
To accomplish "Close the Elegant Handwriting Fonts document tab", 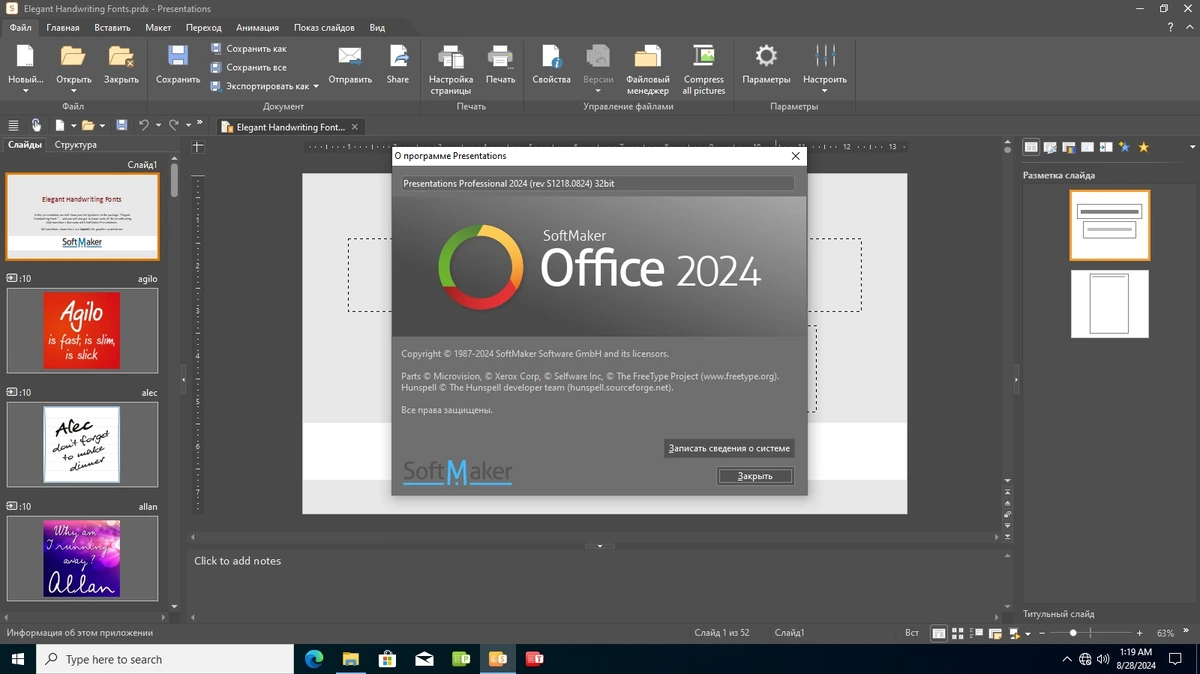I will [355, 127].
